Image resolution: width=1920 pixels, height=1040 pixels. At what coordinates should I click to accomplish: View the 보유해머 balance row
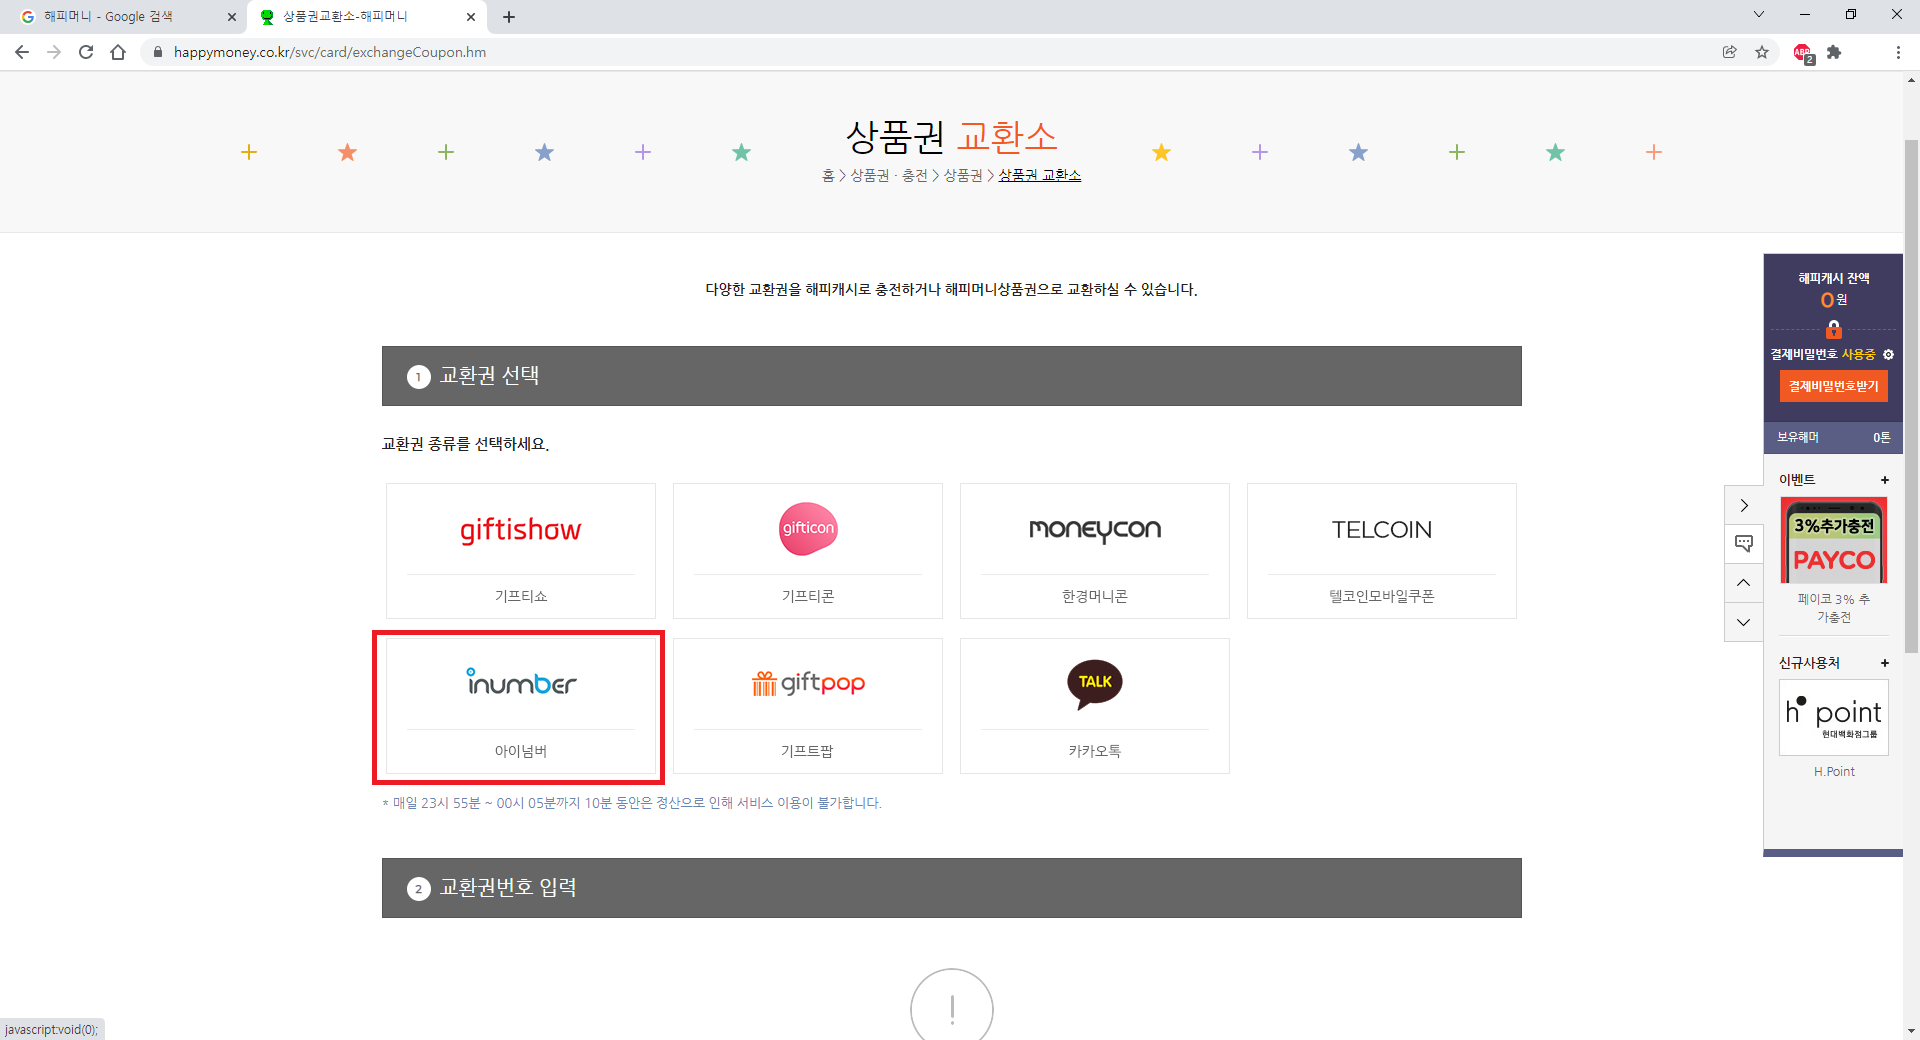[1833, 437]
